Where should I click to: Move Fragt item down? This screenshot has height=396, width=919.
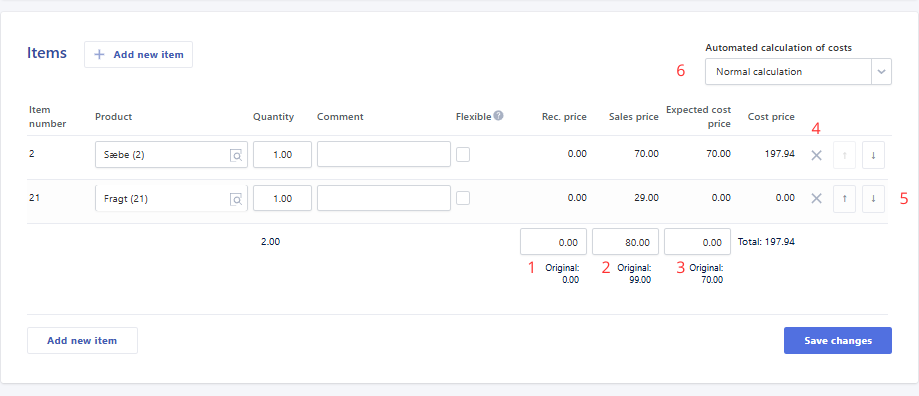click(873, 199)
